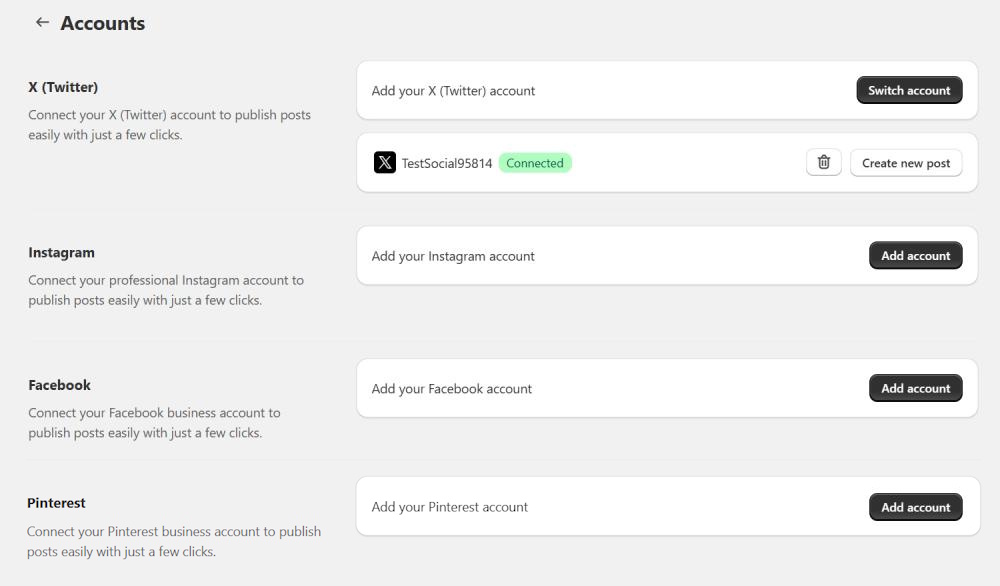
Task: Go back using the arrow beside Accounts
Action: (x=42, y=22)
